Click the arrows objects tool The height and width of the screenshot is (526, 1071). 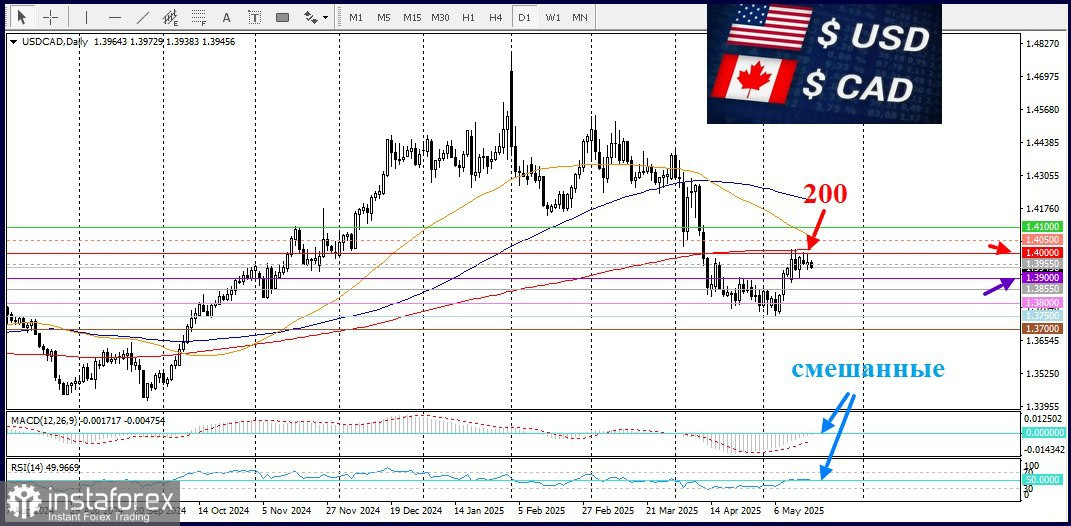coord(311,16)
